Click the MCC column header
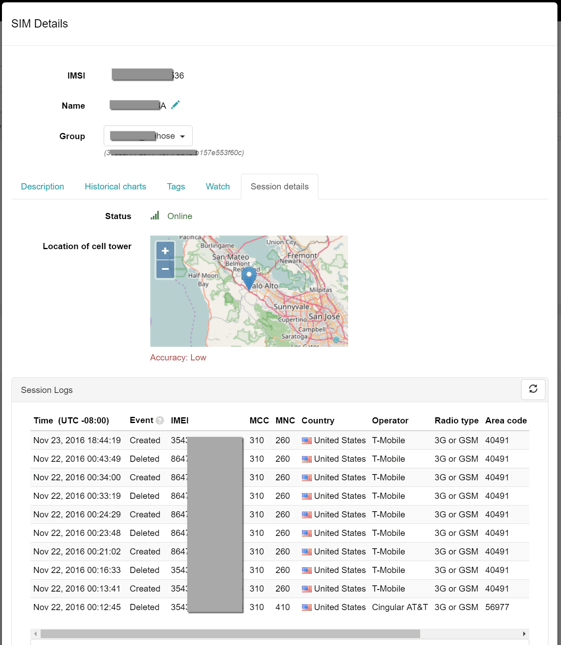Viewport: 561px width, 645px height. pos(259,420)
